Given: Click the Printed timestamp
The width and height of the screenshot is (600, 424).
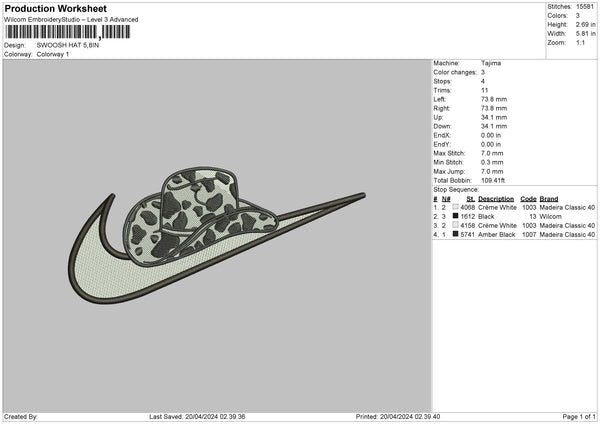Looking at the screenshot, I should coord(398,416).
